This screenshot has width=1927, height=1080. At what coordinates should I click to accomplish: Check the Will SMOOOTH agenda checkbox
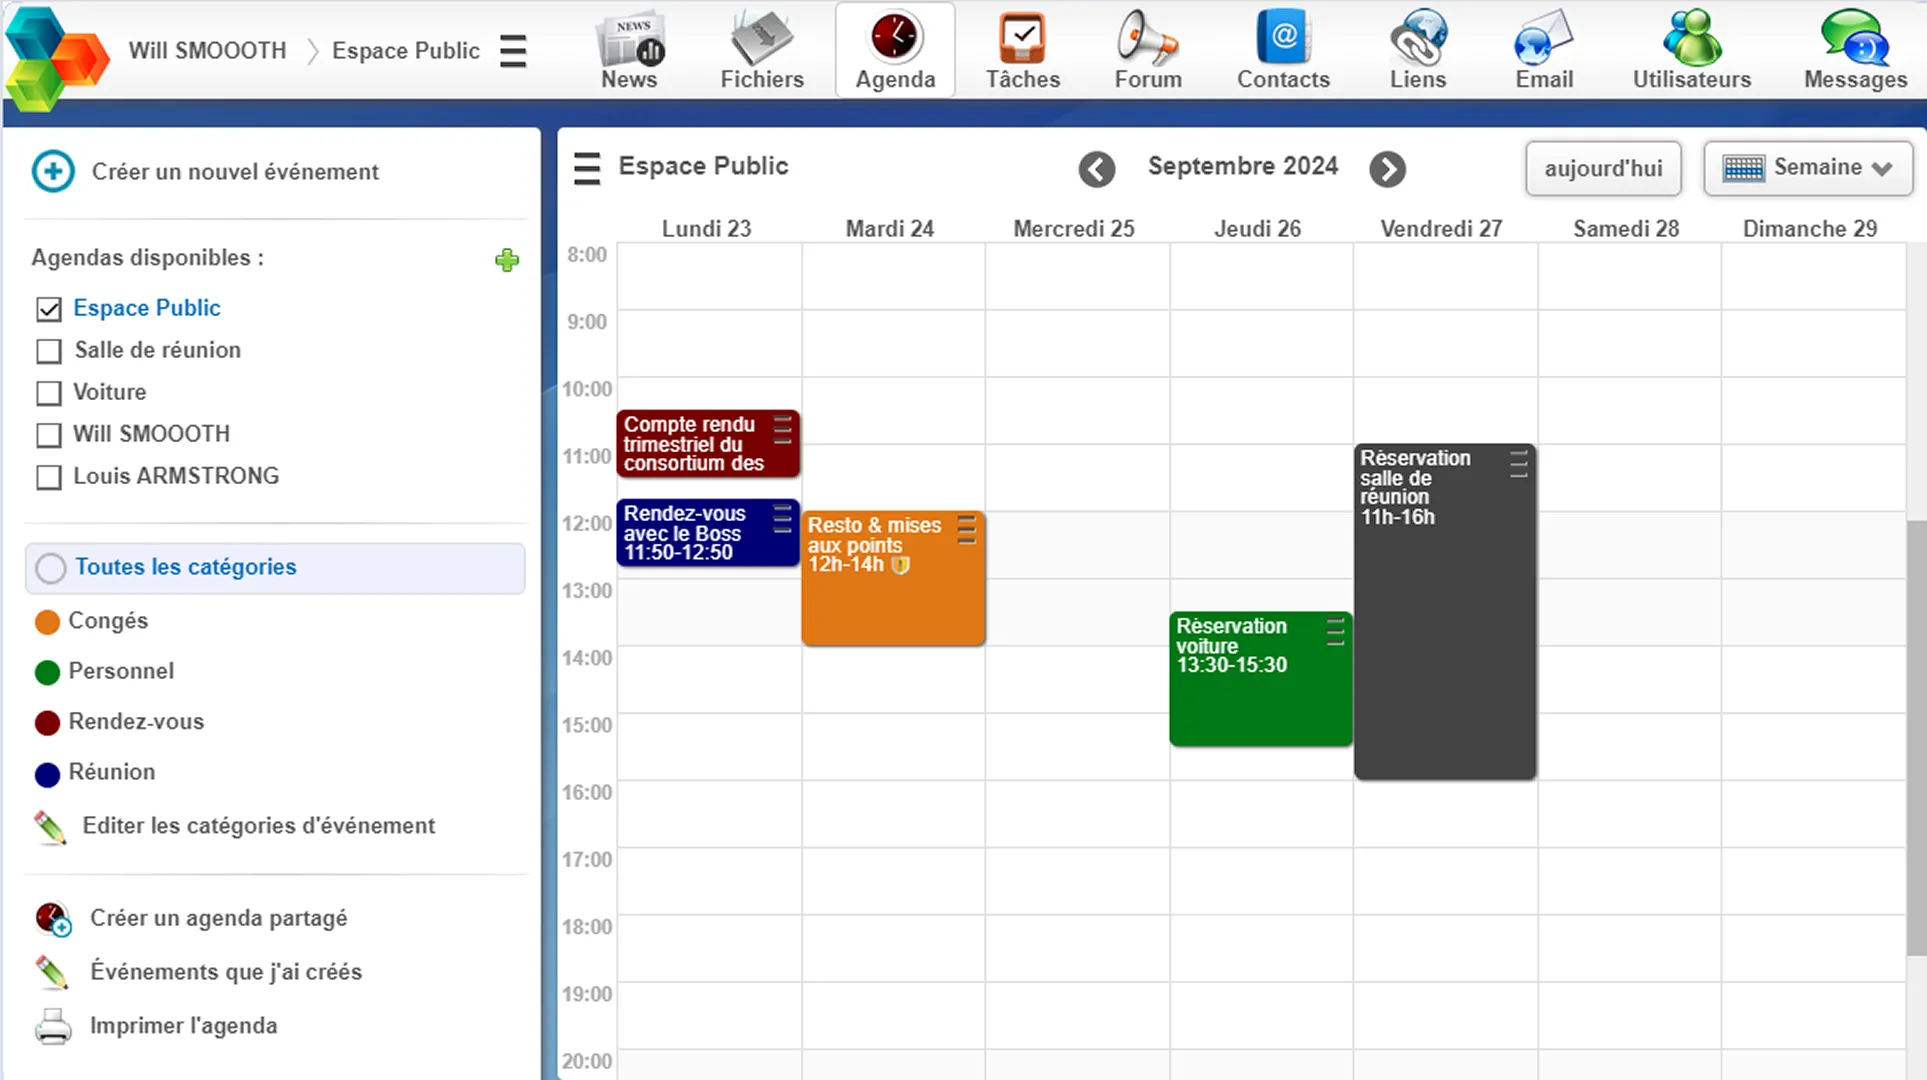point(48,435)
